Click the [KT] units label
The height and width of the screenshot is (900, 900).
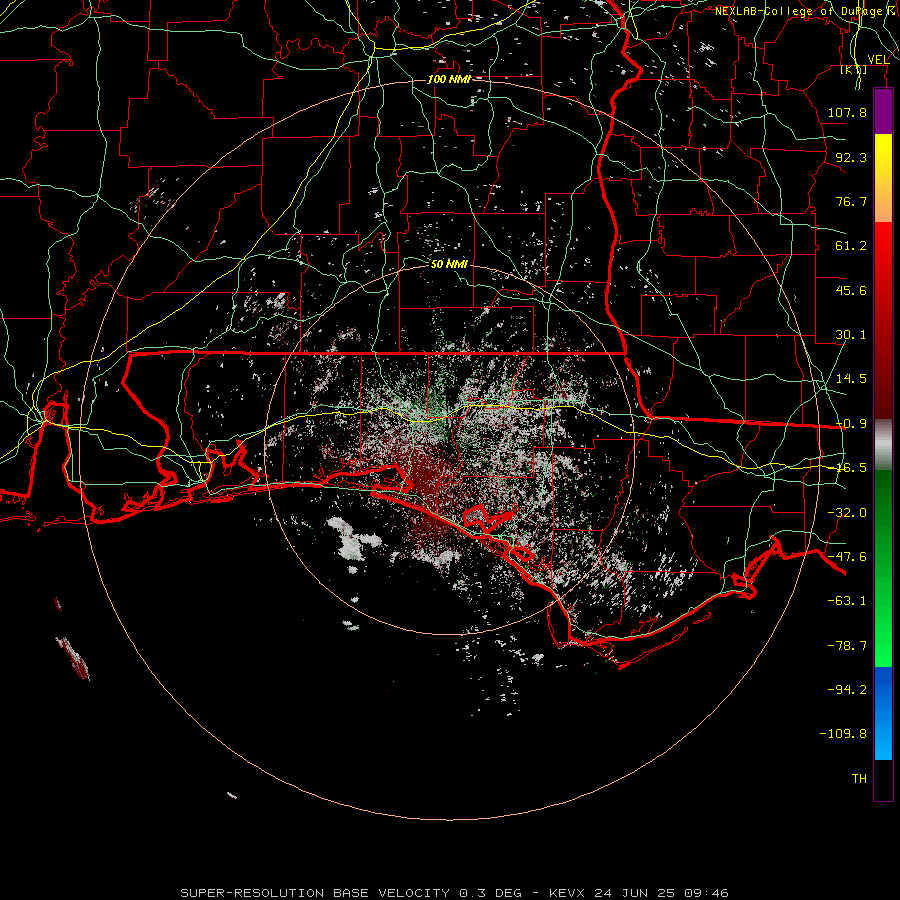[x=854, y=69]
